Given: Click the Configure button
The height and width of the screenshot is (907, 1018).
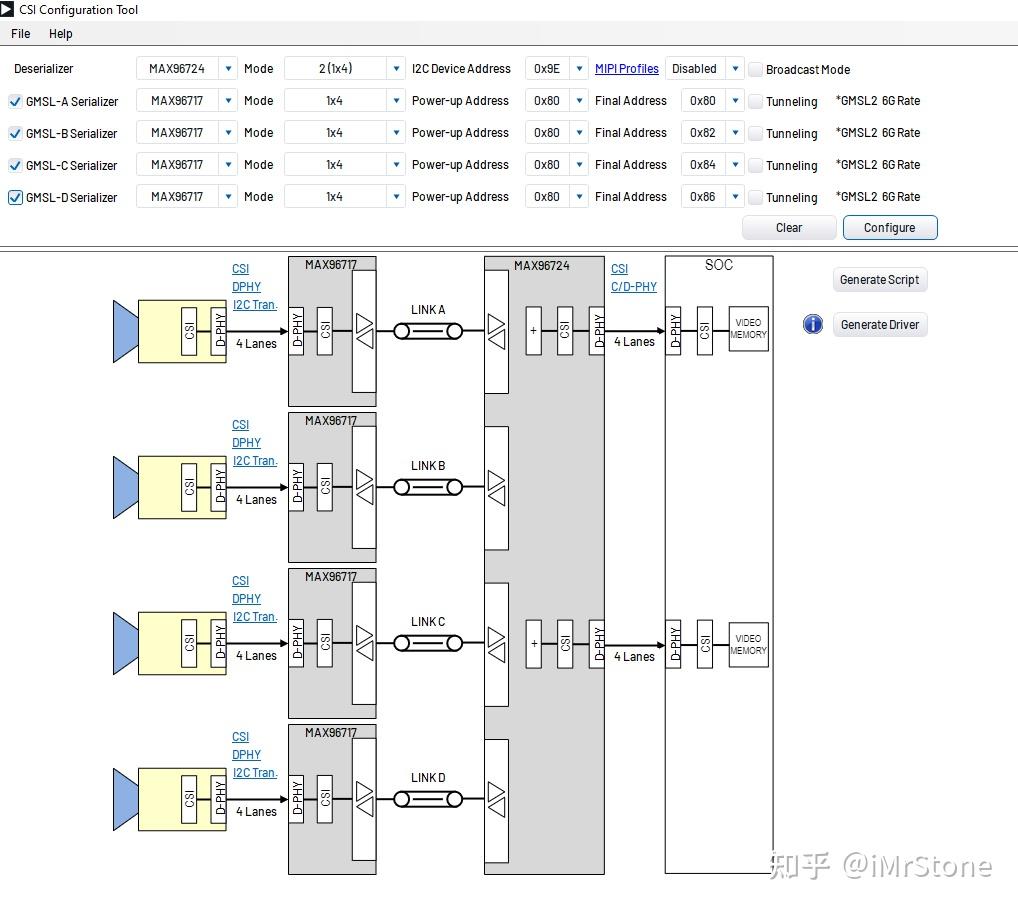Looking at the screenshot, I should [889, 227].
